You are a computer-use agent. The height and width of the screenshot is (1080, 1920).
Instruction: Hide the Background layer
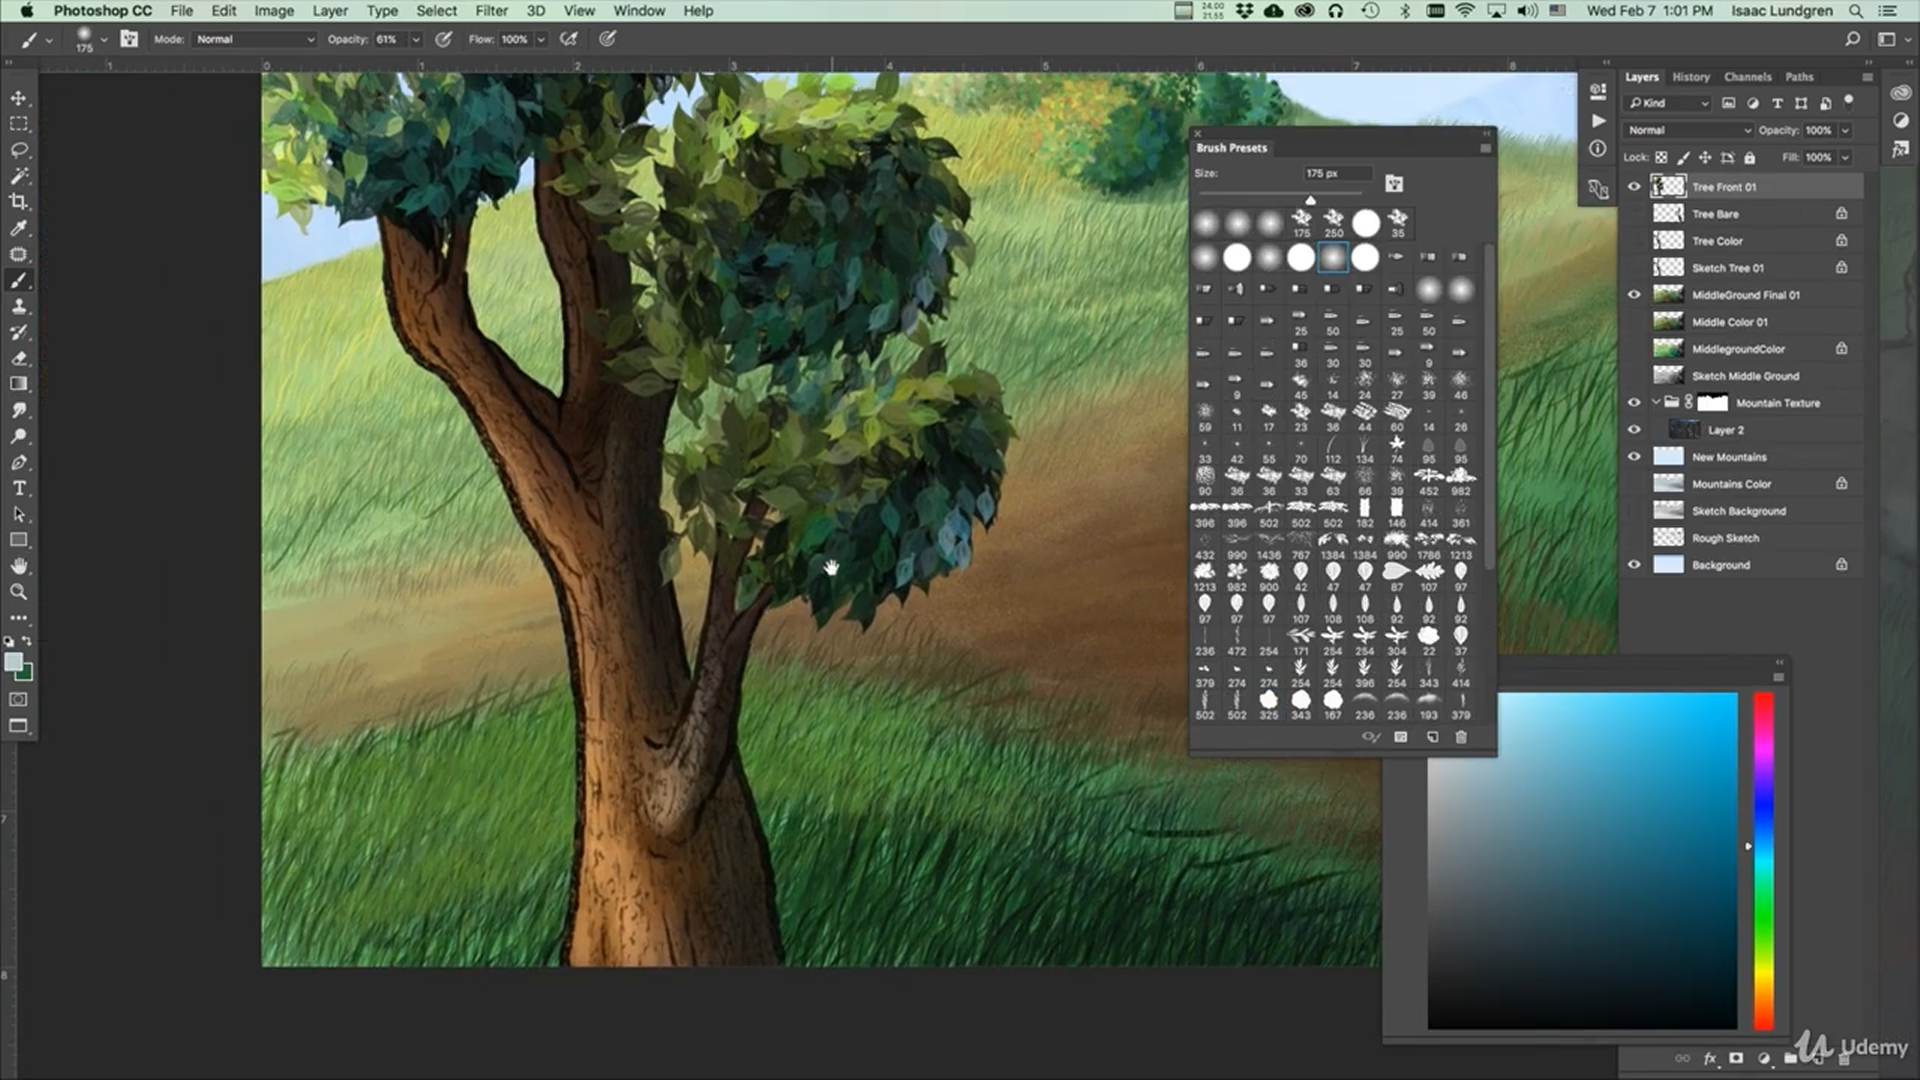tap(1634, 565)
